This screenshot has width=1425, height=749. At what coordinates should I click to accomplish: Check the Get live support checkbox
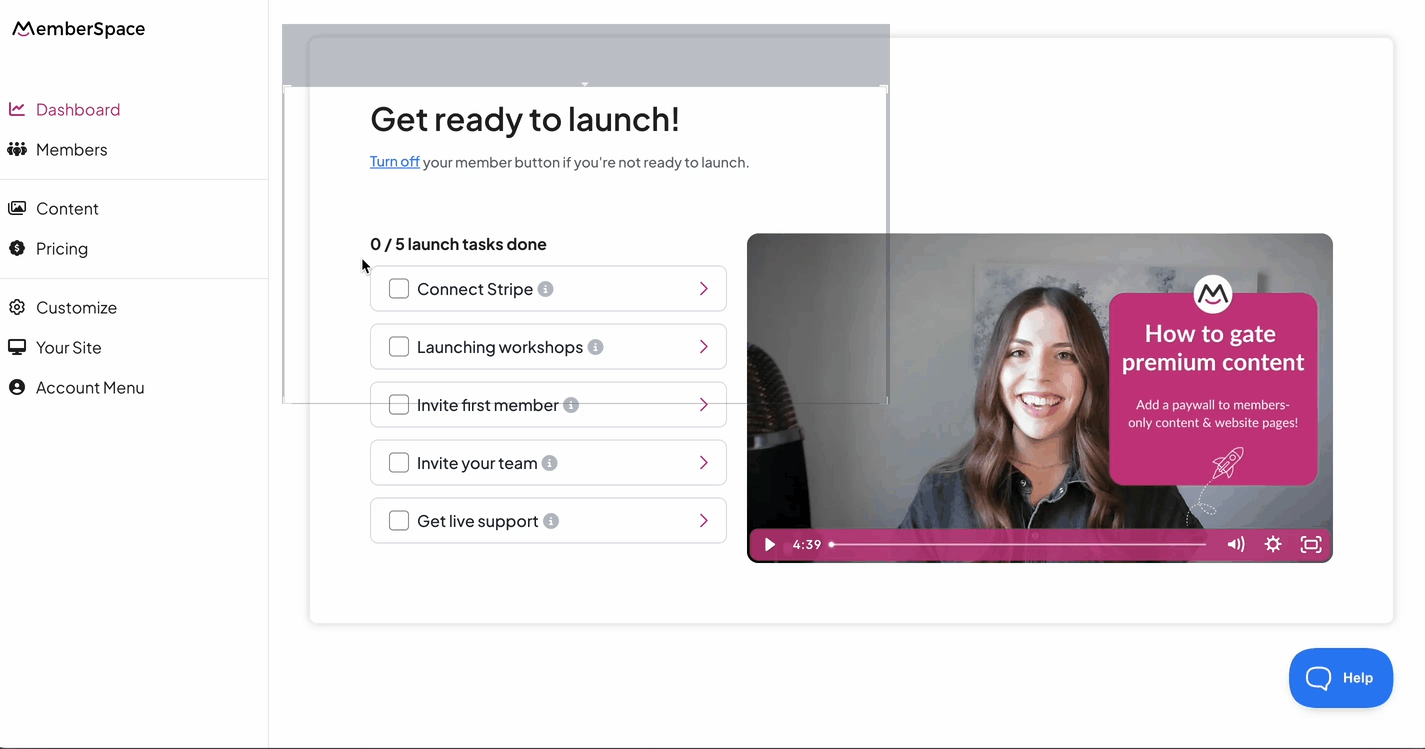tap(399, 521)
